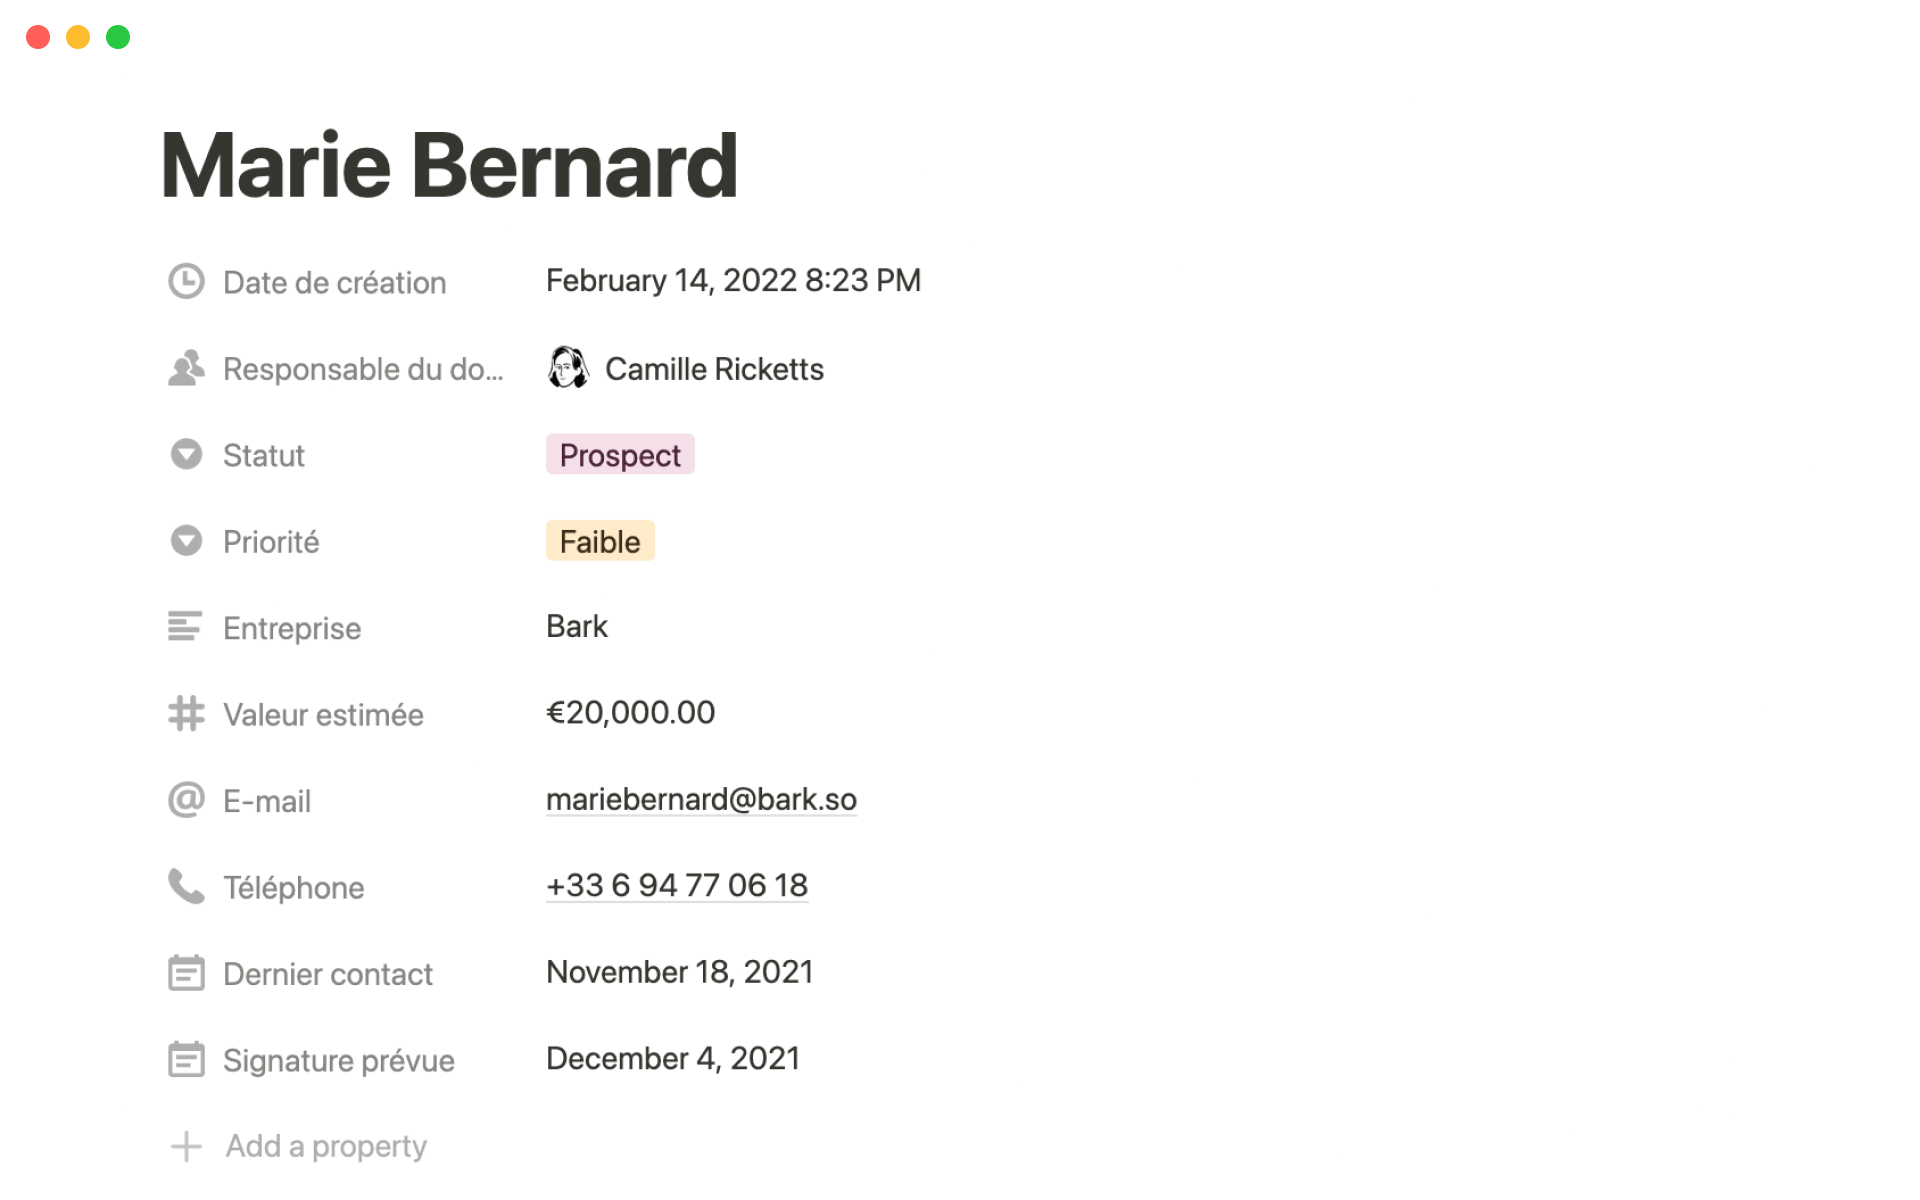Click the Marie Bernard page title
The image size is (1920, 1200).
[x=449, y=166]
